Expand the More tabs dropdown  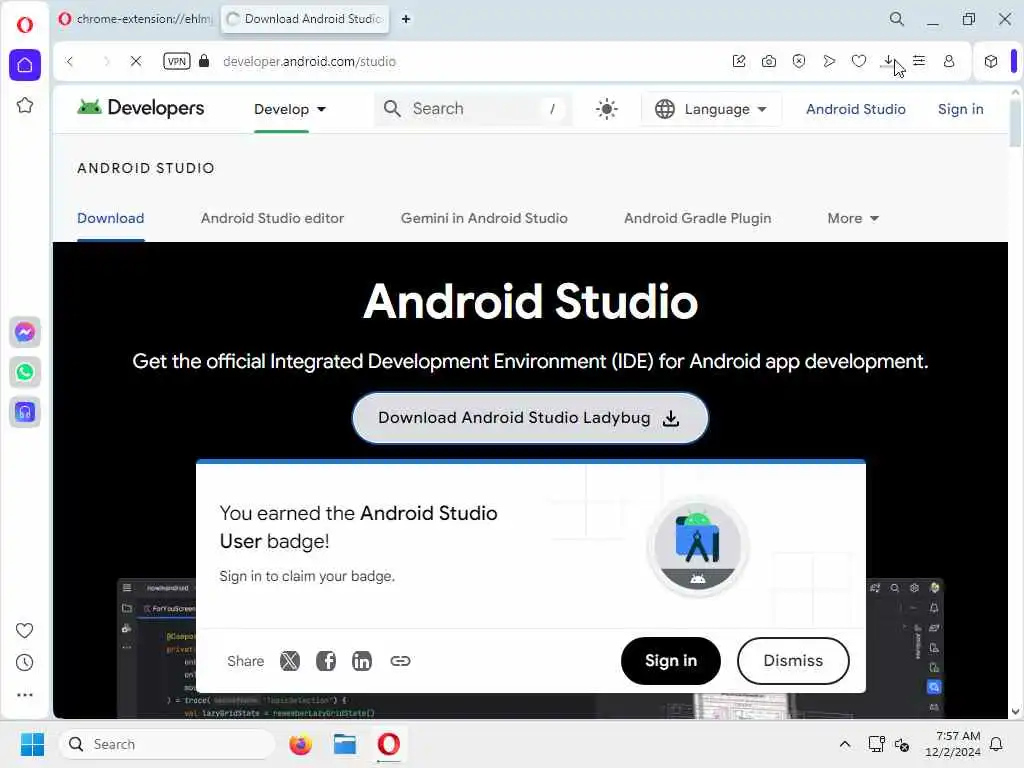click(853, 218)
